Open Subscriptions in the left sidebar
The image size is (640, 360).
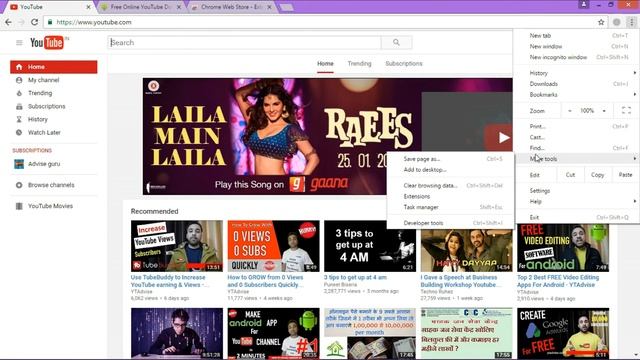[x=46, y=106]
